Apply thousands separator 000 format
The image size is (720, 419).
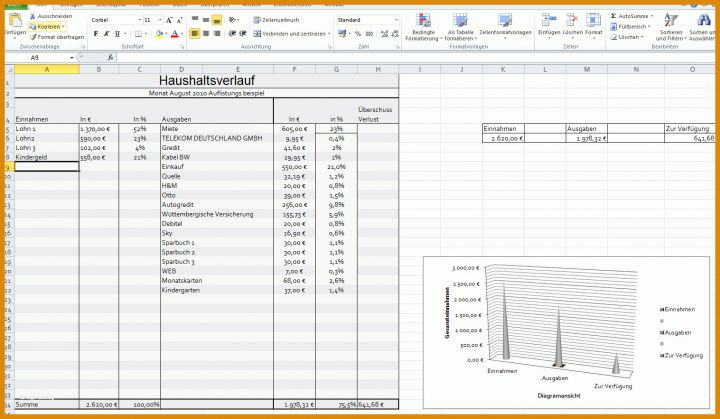369,34
